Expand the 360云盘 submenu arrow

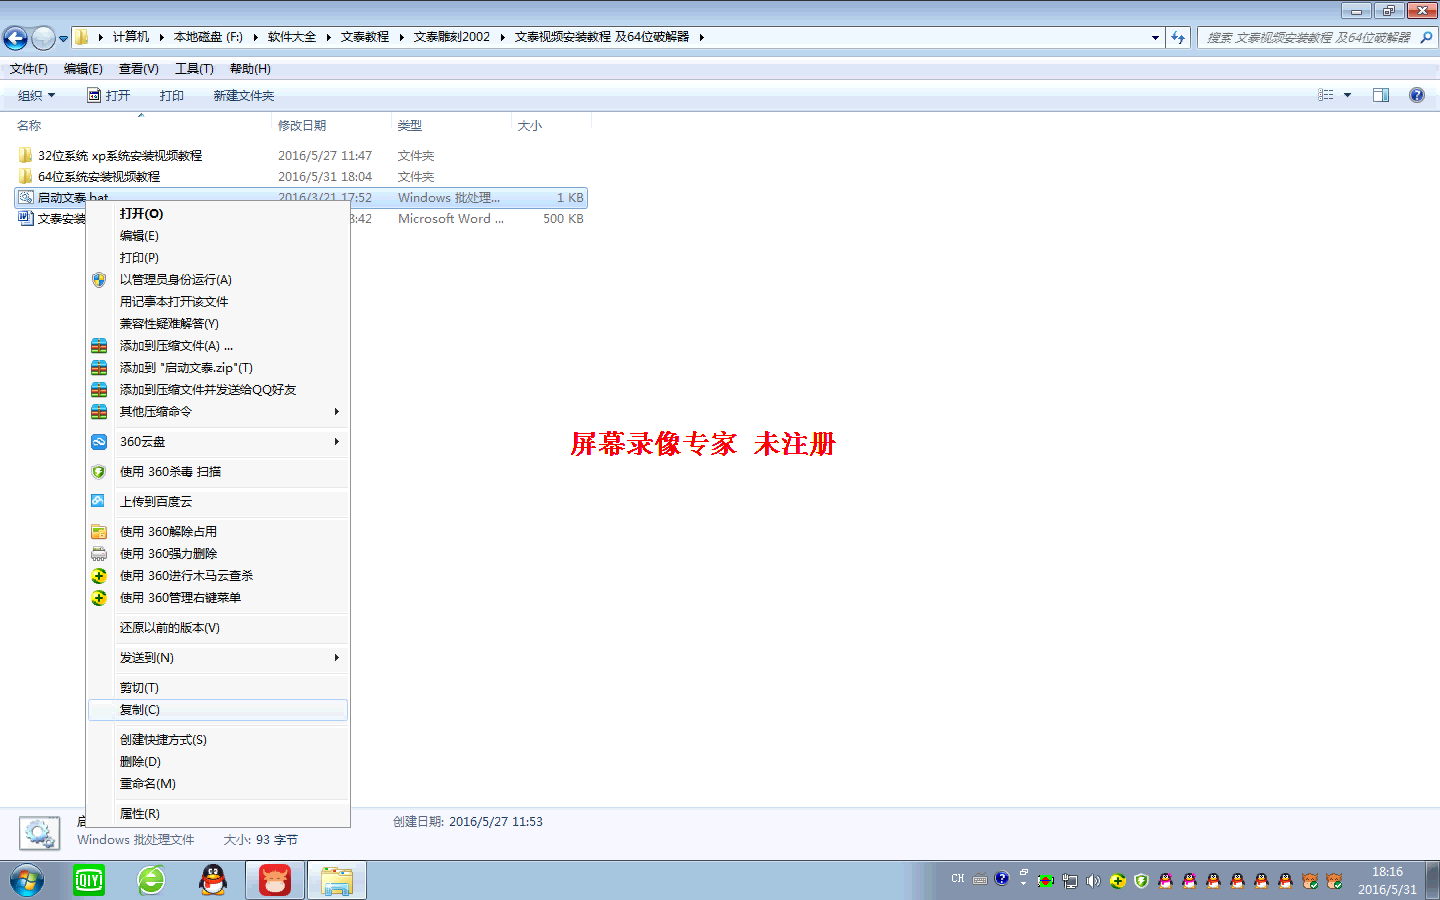click(337, 442)
